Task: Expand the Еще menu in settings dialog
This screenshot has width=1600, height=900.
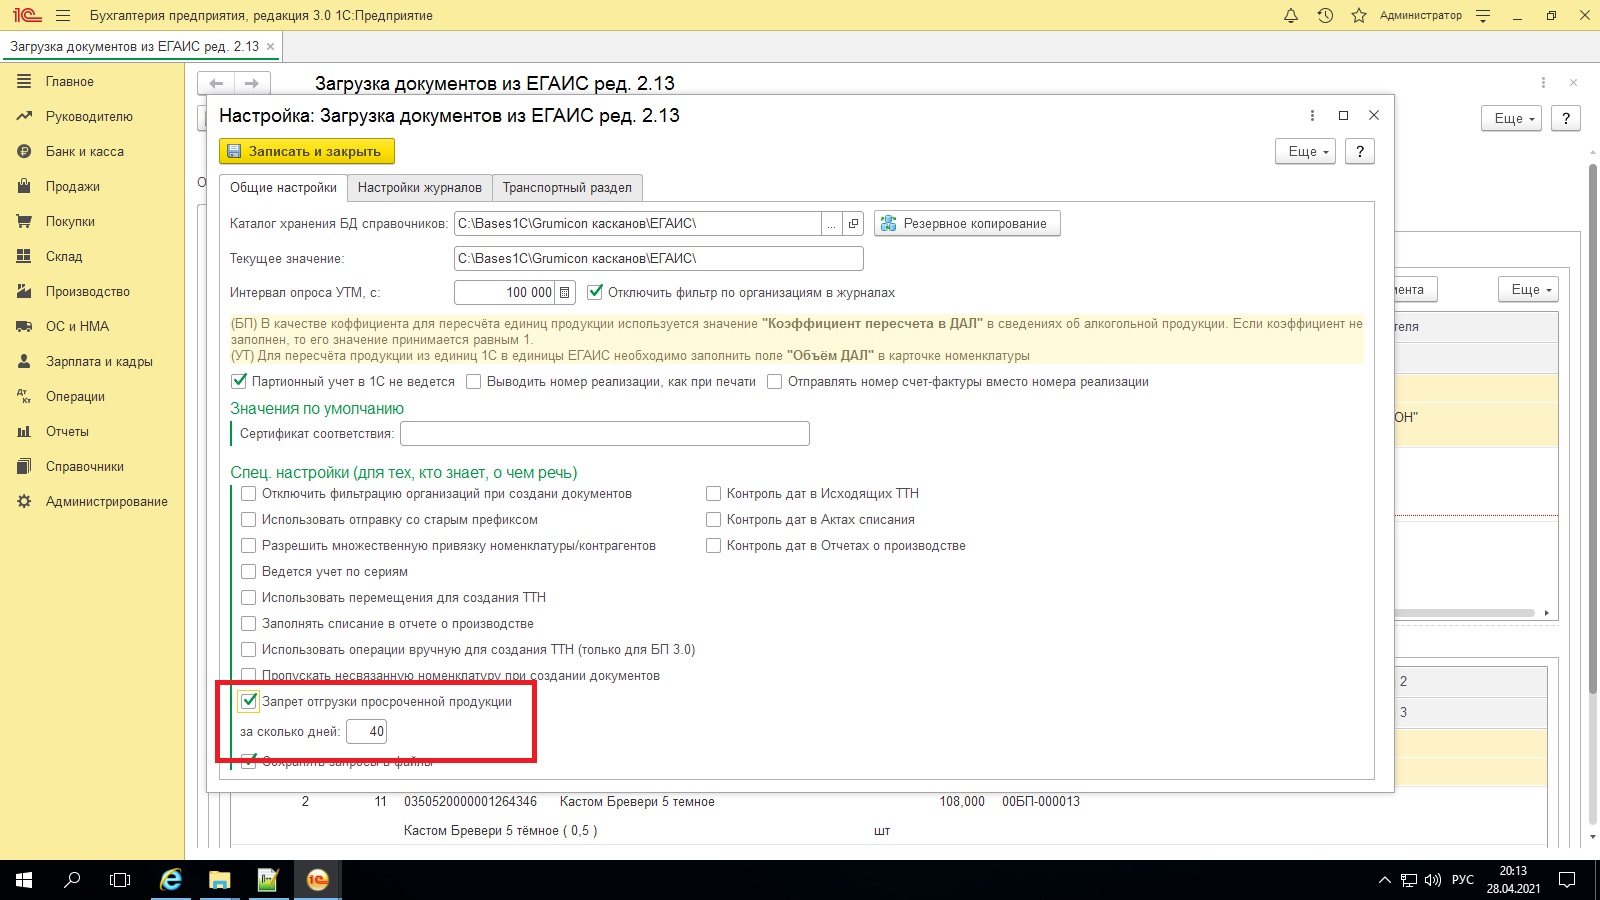Action: [x=1305, y=151]
